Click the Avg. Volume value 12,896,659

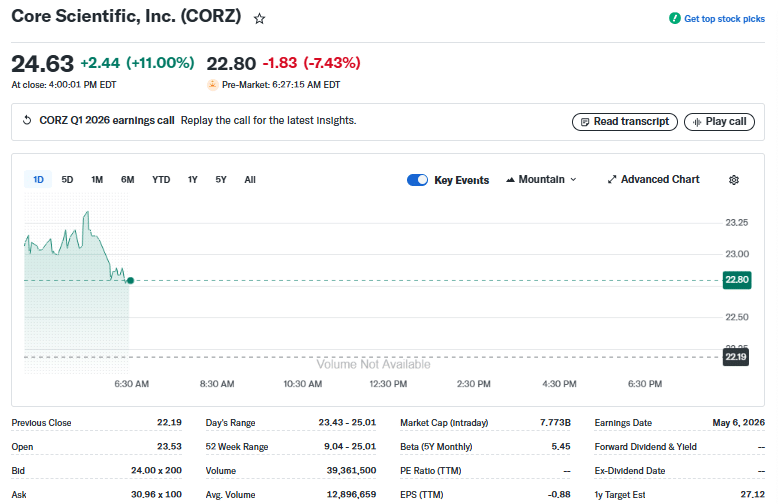point(351,495)
